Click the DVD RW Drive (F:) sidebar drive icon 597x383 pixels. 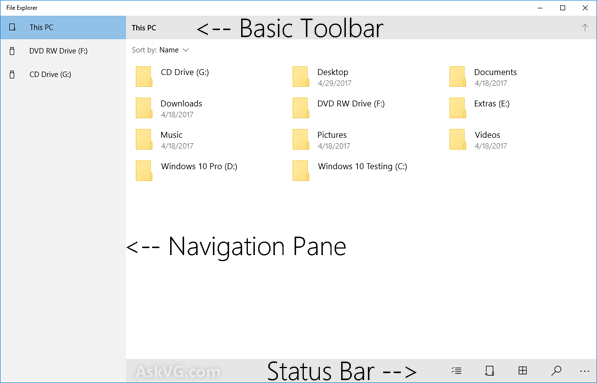[12, 51]
